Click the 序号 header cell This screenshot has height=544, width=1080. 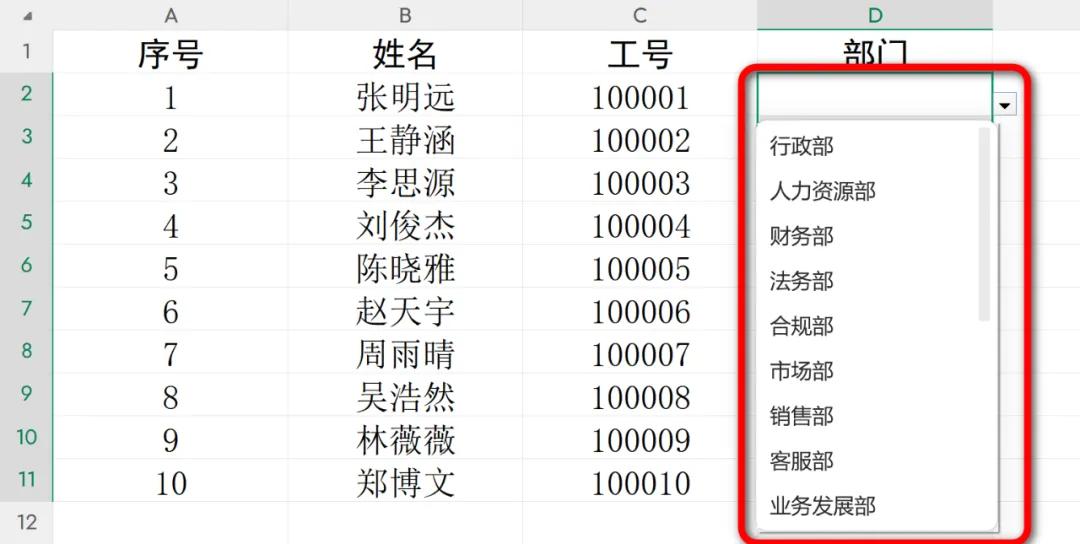(170, 52)
